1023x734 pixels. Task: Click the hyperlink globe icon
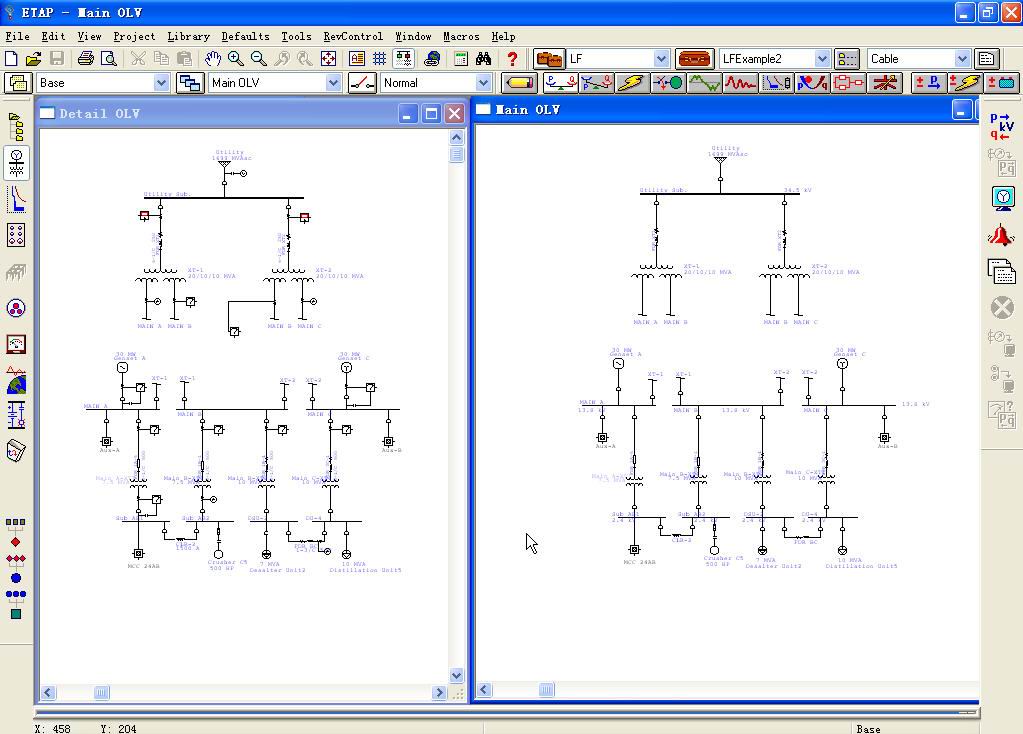(431, 59)
